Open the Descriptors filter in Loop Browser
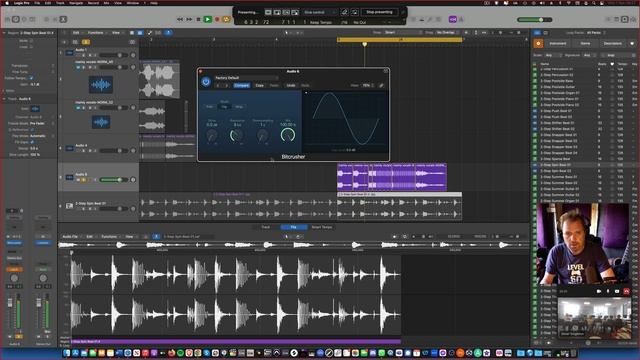The image size is (640, 360). click(x=613, y=43)
